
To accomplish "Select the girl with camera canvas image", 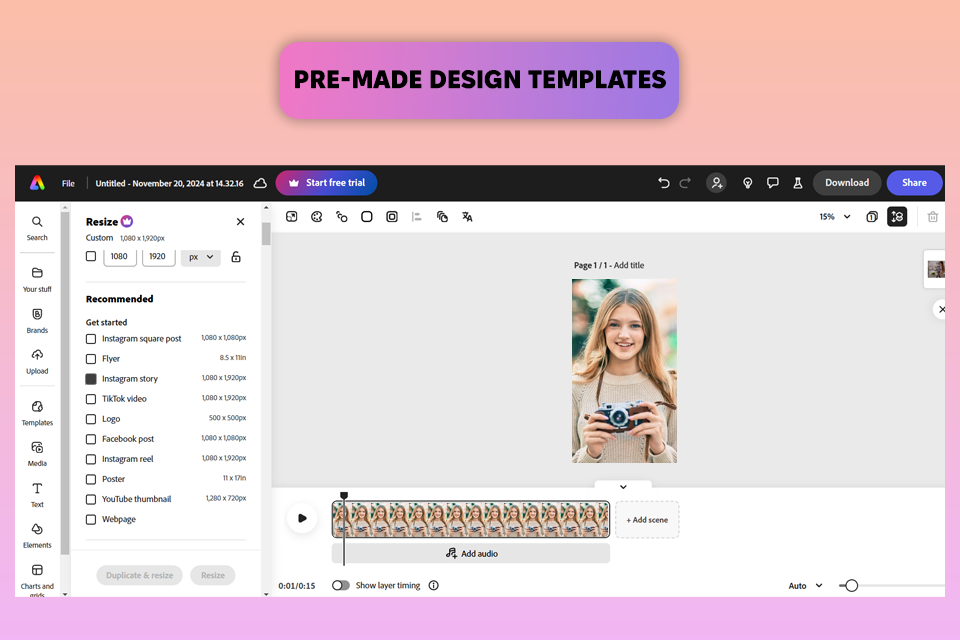I will point(624,371).
